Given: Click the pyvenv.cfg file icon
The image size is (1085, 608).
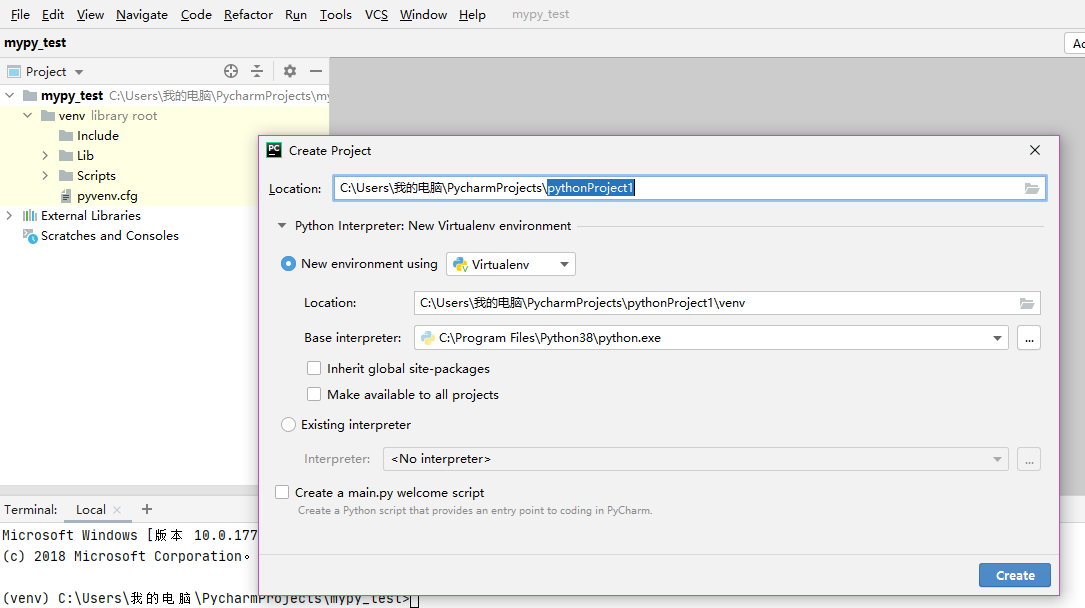Looking at the screenshot, I should point(66,196).
